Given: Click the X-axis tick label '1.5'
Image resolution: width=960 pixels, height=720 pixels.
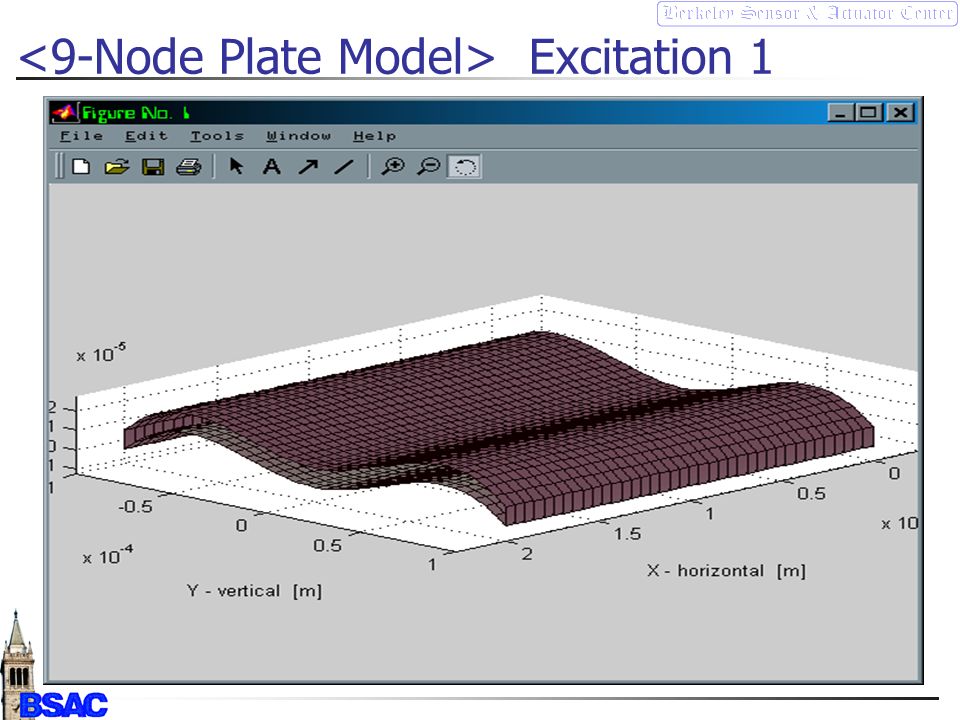Looking at the screenshot, I should point(628,534).
